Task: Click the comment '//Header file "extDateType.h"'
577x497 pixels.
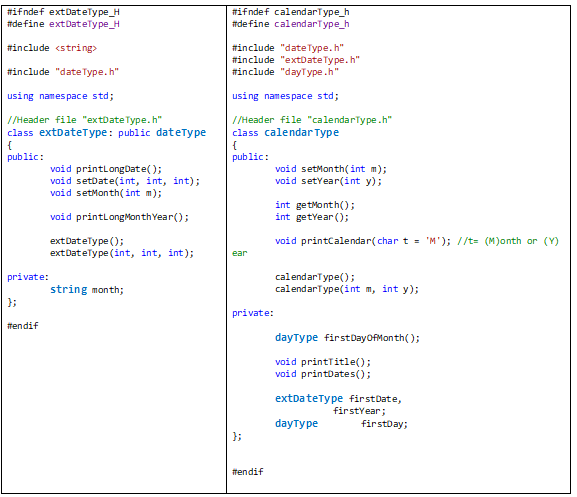Action: [x=85, y=120]
